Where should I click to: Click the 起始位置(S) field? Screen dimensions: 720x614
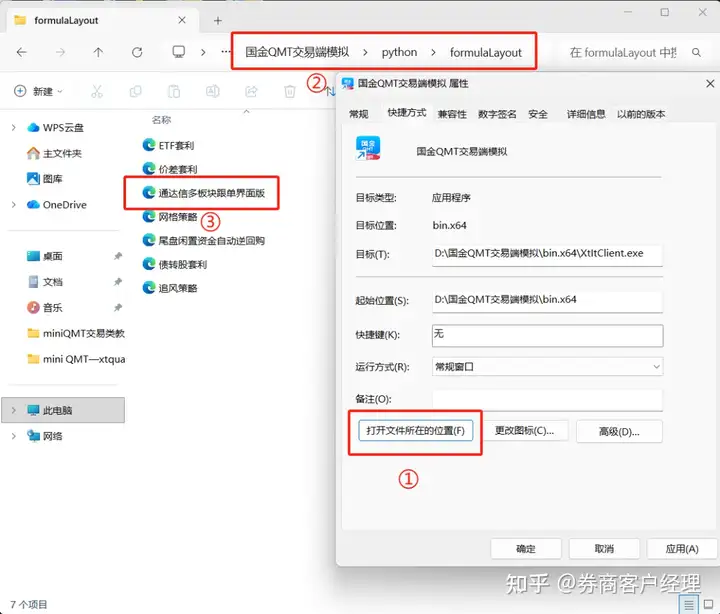547,301
